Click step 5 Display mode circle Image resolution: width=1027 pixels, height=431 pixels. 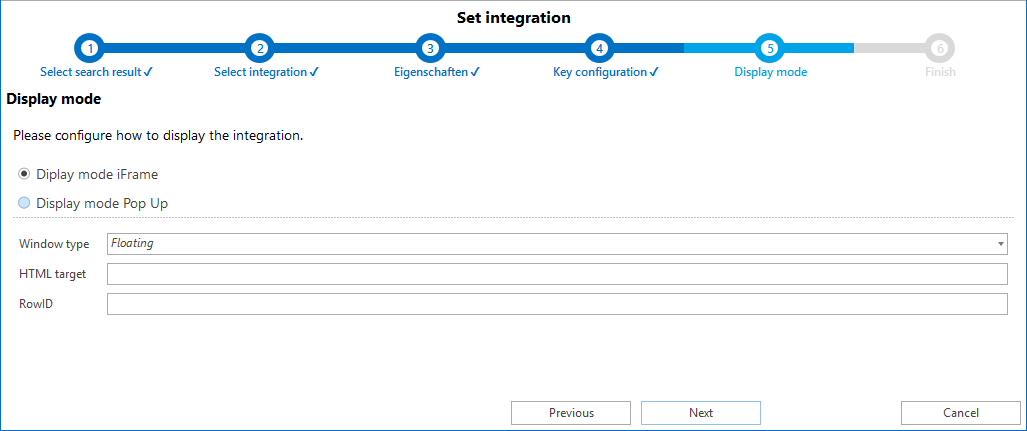pyautogui.click(x=770, y=48)
